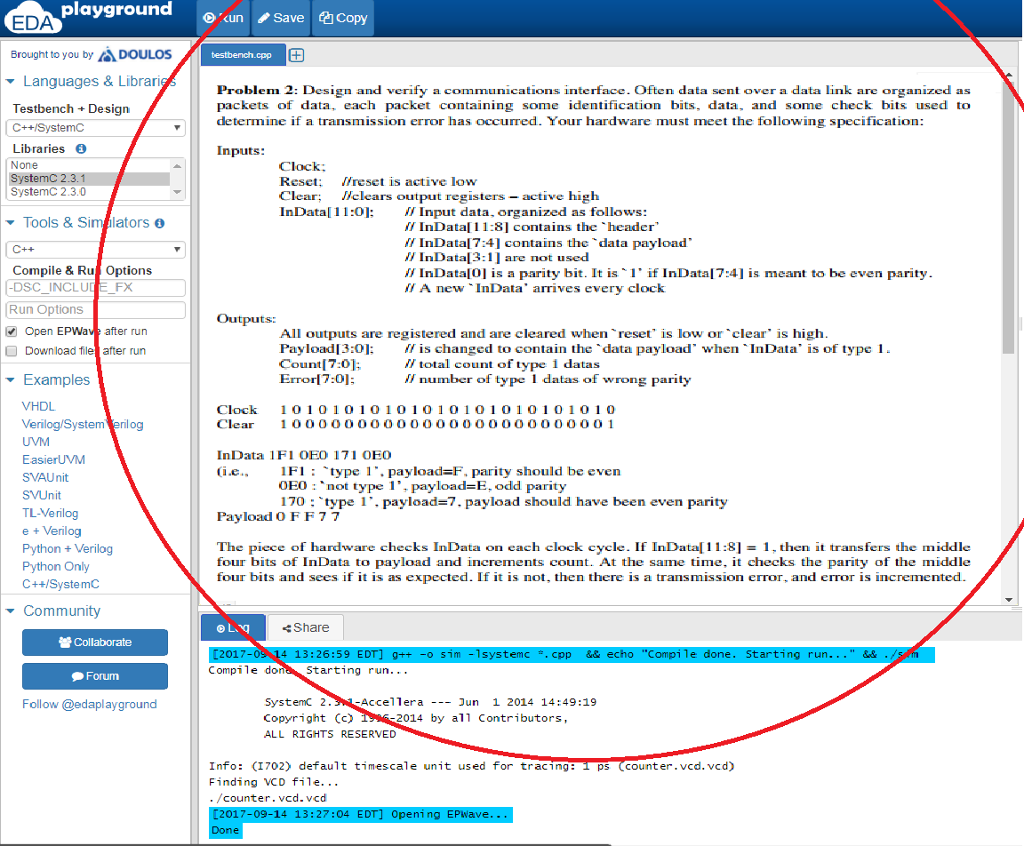Image resolution: width=1024 pixels, height=846 pixels.
Task: Click the Collaborate button
Action: click(94, 642)
